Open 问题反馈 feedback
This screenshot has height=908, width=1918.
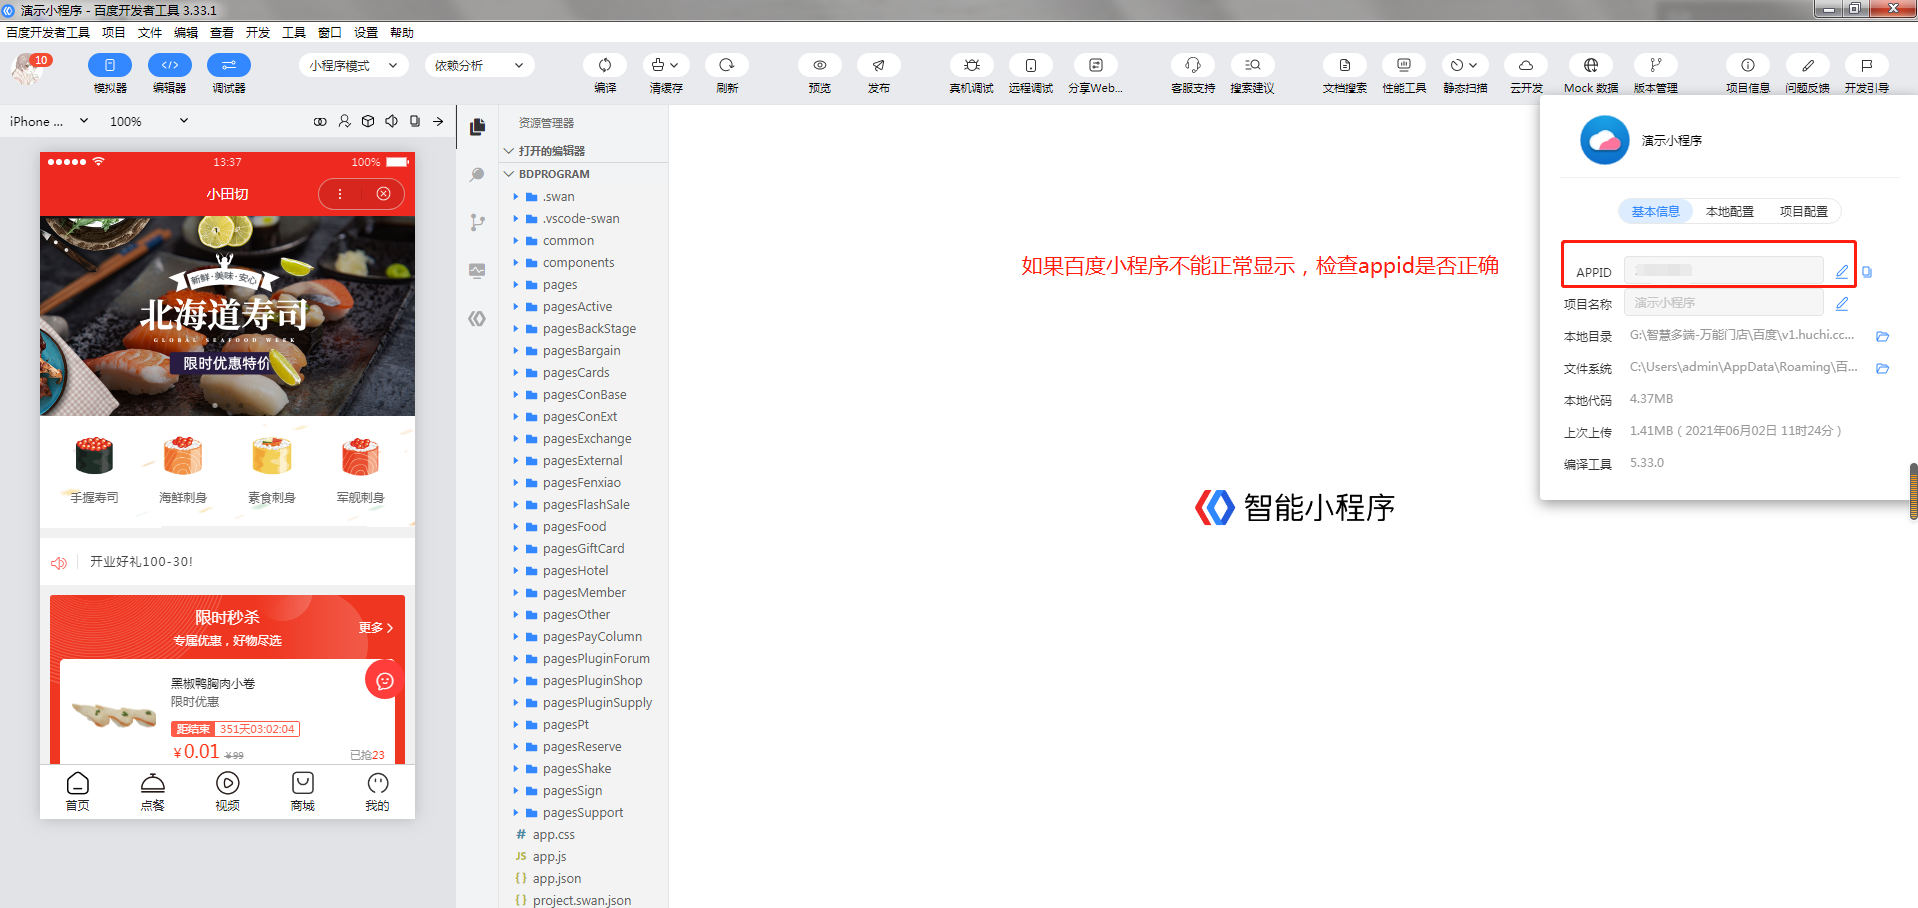[x=1808, y=65]
